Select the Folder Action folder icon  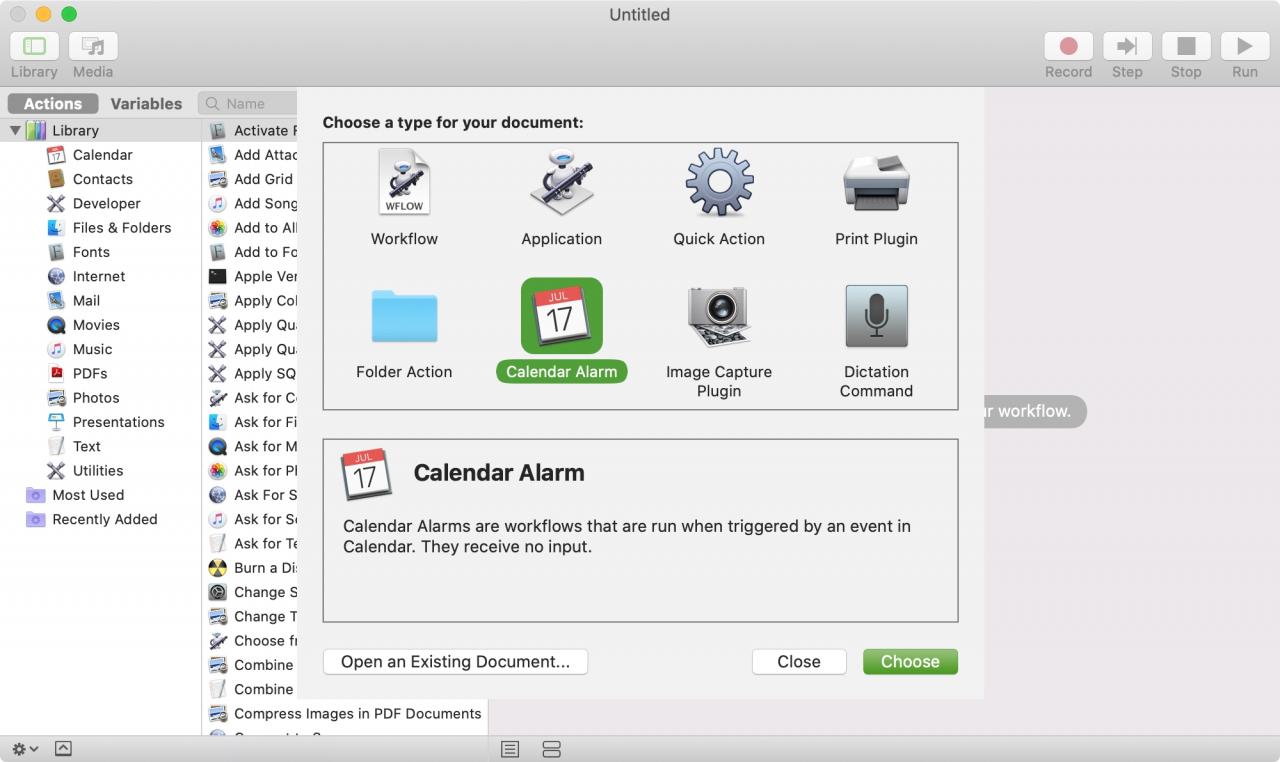pyautogui.click(x=404, y=316)
